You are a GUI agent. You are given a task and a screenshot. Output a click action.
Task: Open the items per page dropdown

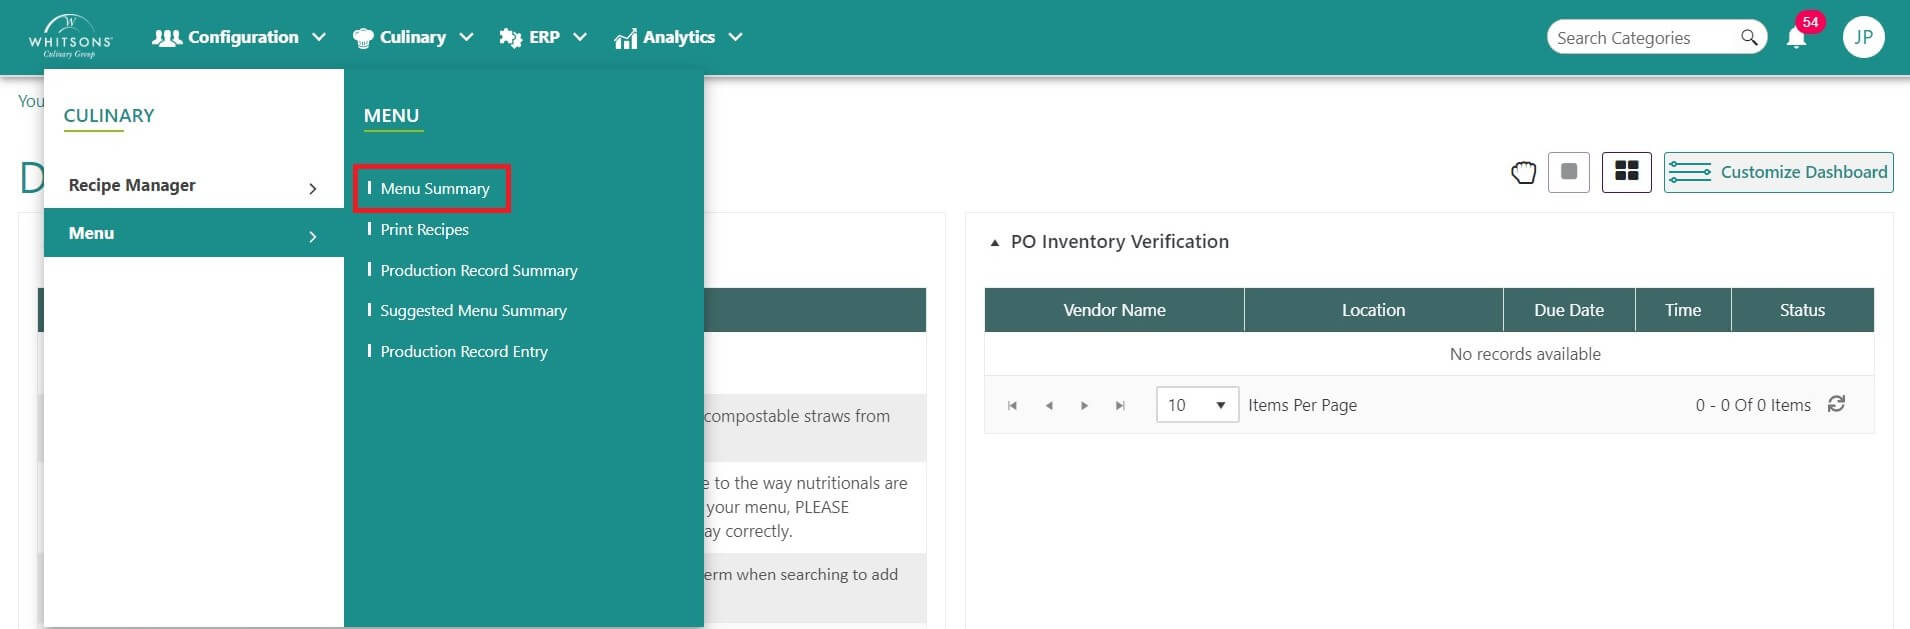[x=1197, y=405]
